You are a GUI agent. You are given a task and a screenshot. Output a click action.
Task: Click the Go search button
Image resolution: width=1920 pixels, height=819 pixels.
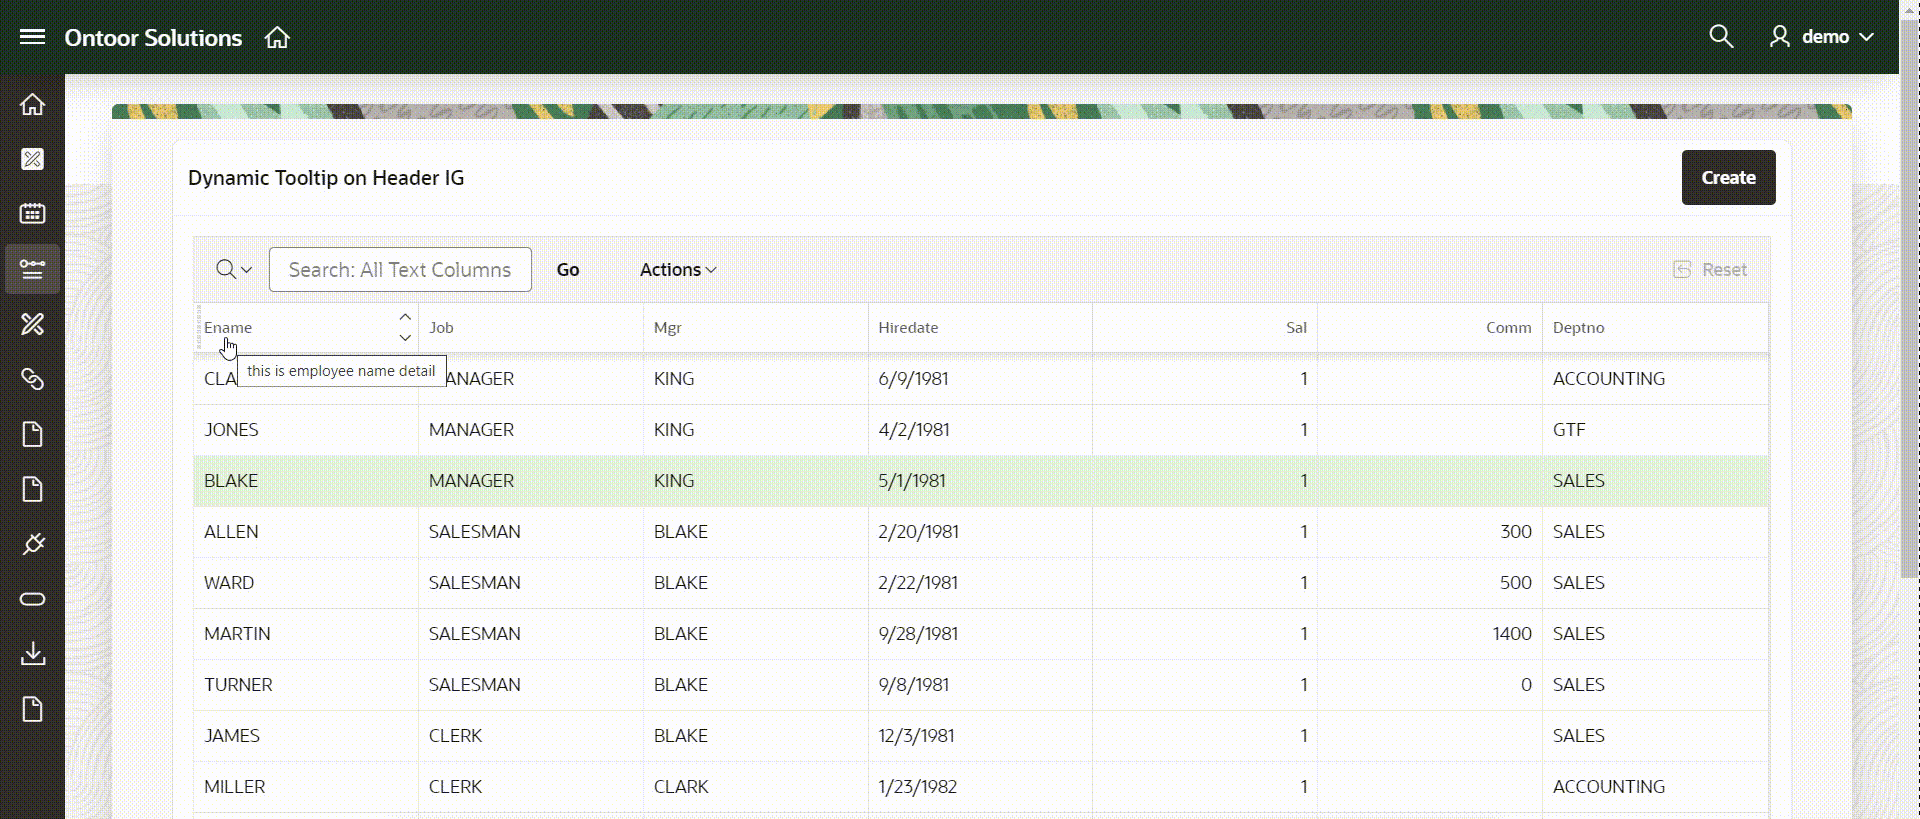(568, 270)
